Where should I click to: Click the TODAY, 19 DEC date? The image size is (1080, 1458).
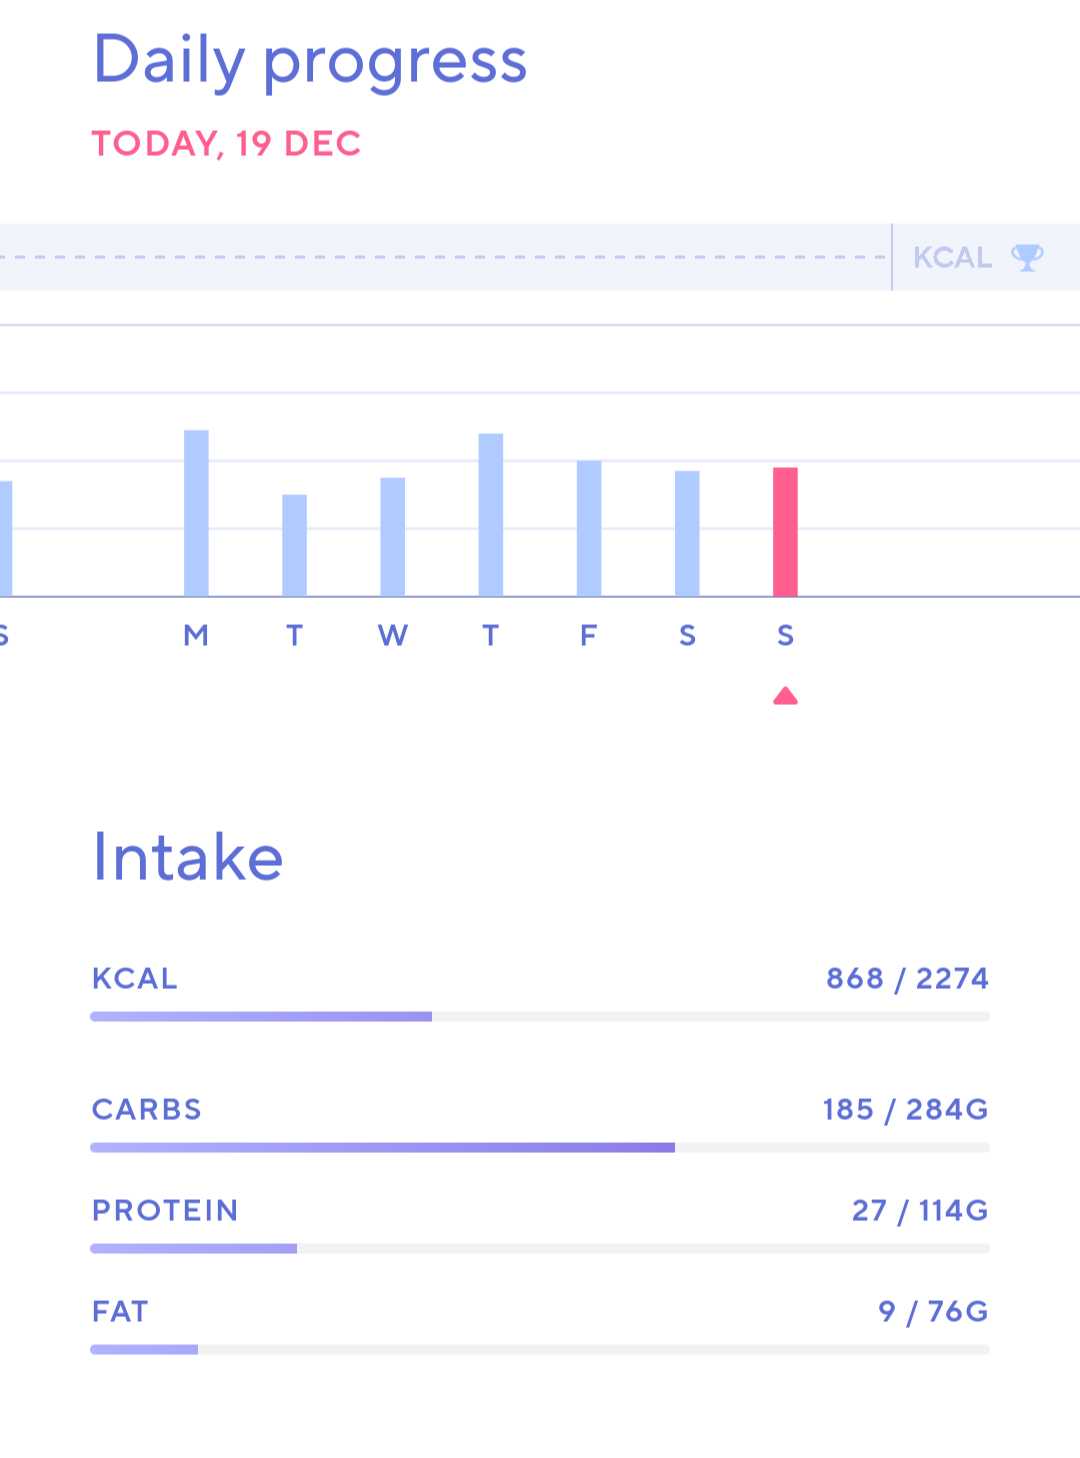[226, 143]
